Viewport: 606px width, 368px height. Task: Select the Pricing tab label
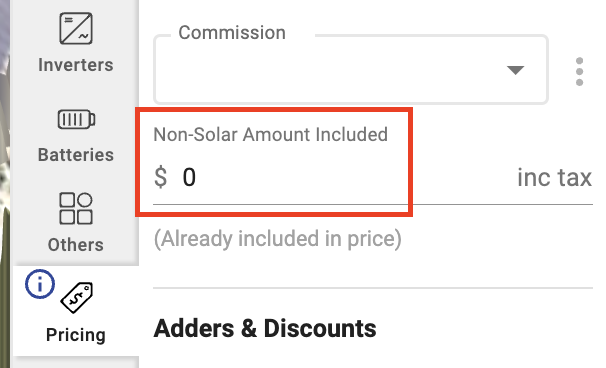point(76,335)
